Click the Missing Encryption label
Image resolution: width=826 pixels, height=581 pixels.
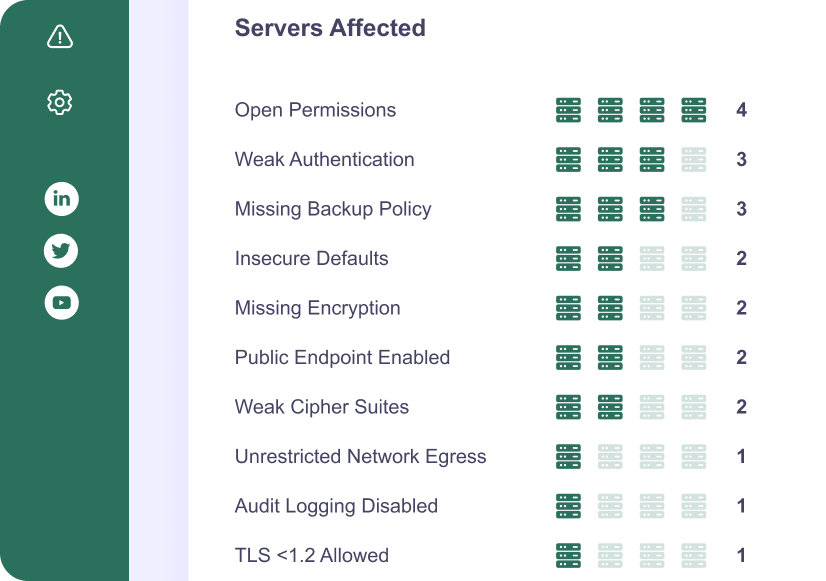317,308
